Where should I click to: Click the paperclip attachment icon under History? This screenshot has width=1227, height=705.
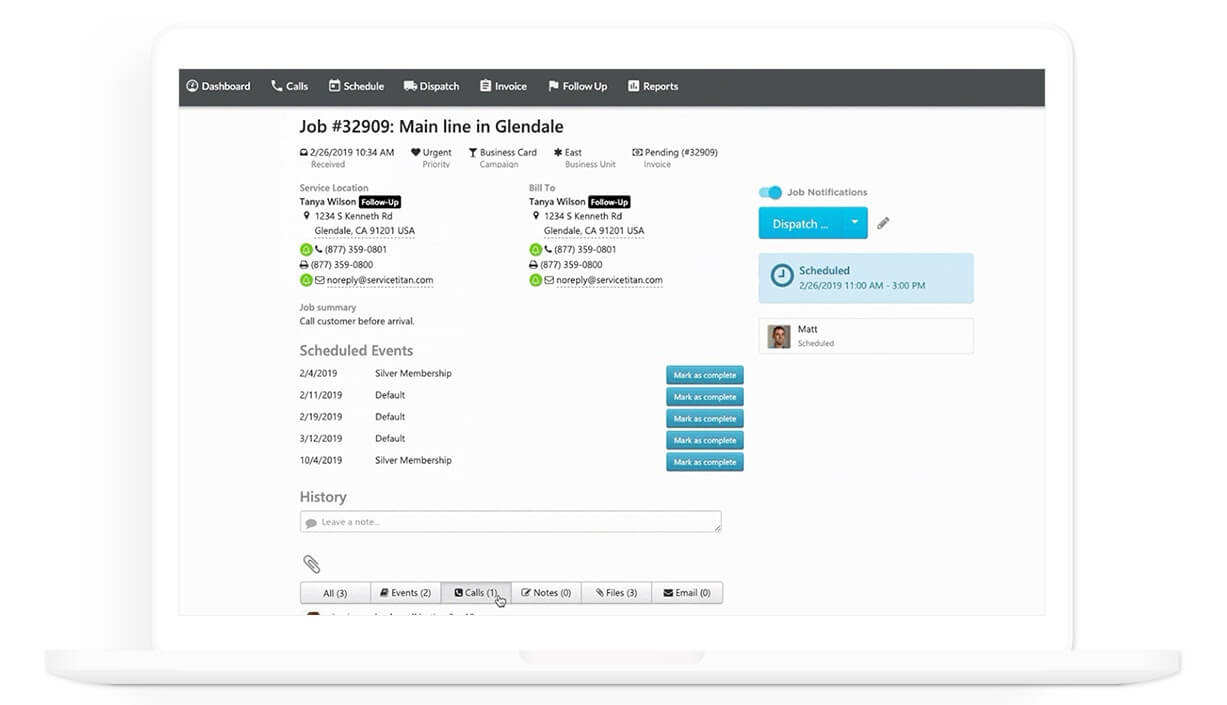[311, 564]
